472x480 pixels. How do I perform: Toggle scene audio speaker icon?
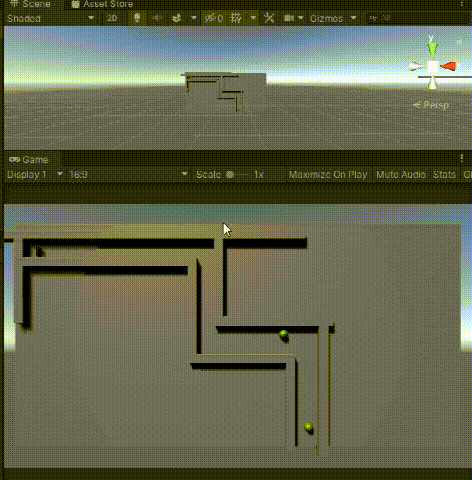(157, 18)
